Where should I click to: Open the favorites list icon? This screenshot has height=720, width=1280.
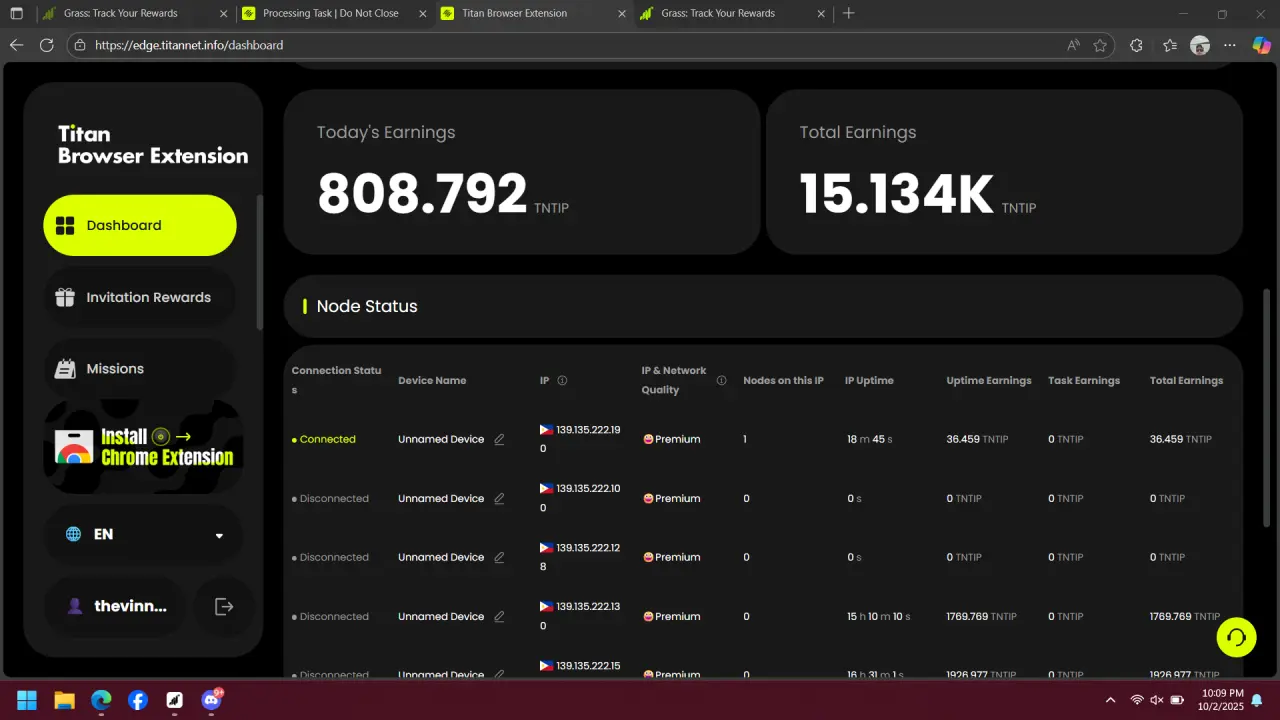click(x=1170, y=45)
